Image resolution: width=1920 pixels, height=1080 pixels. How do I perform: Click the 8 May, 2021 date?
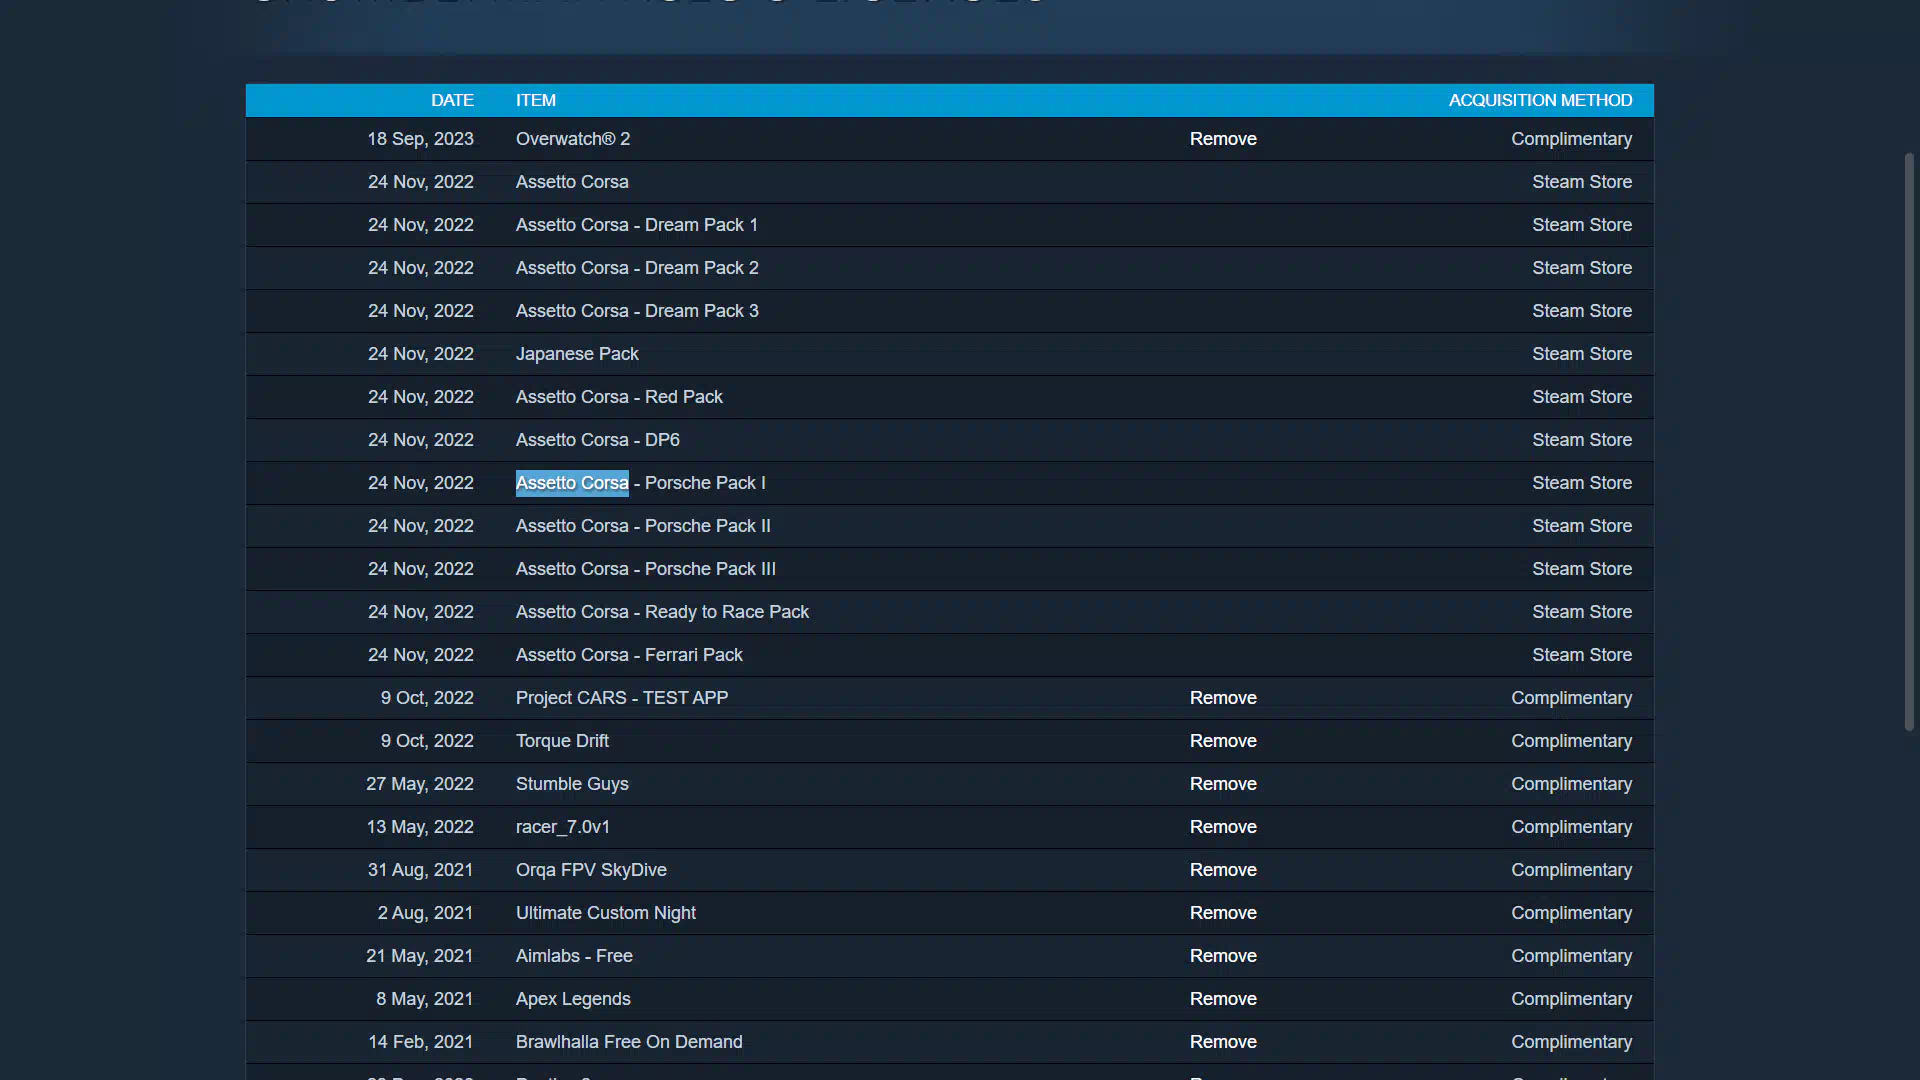point(425,999)
